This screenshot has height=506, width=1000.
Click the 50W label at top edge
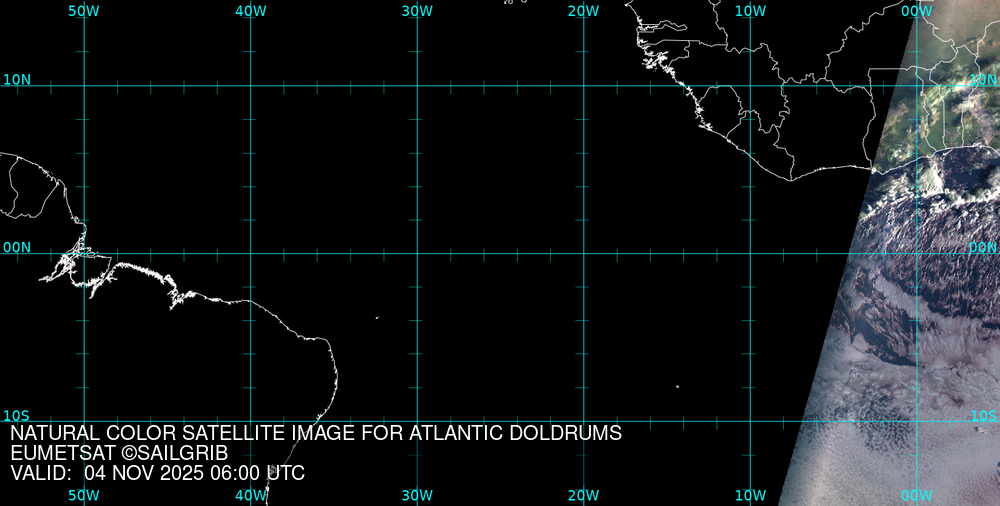pyautogui.click(x=84, y=10)
